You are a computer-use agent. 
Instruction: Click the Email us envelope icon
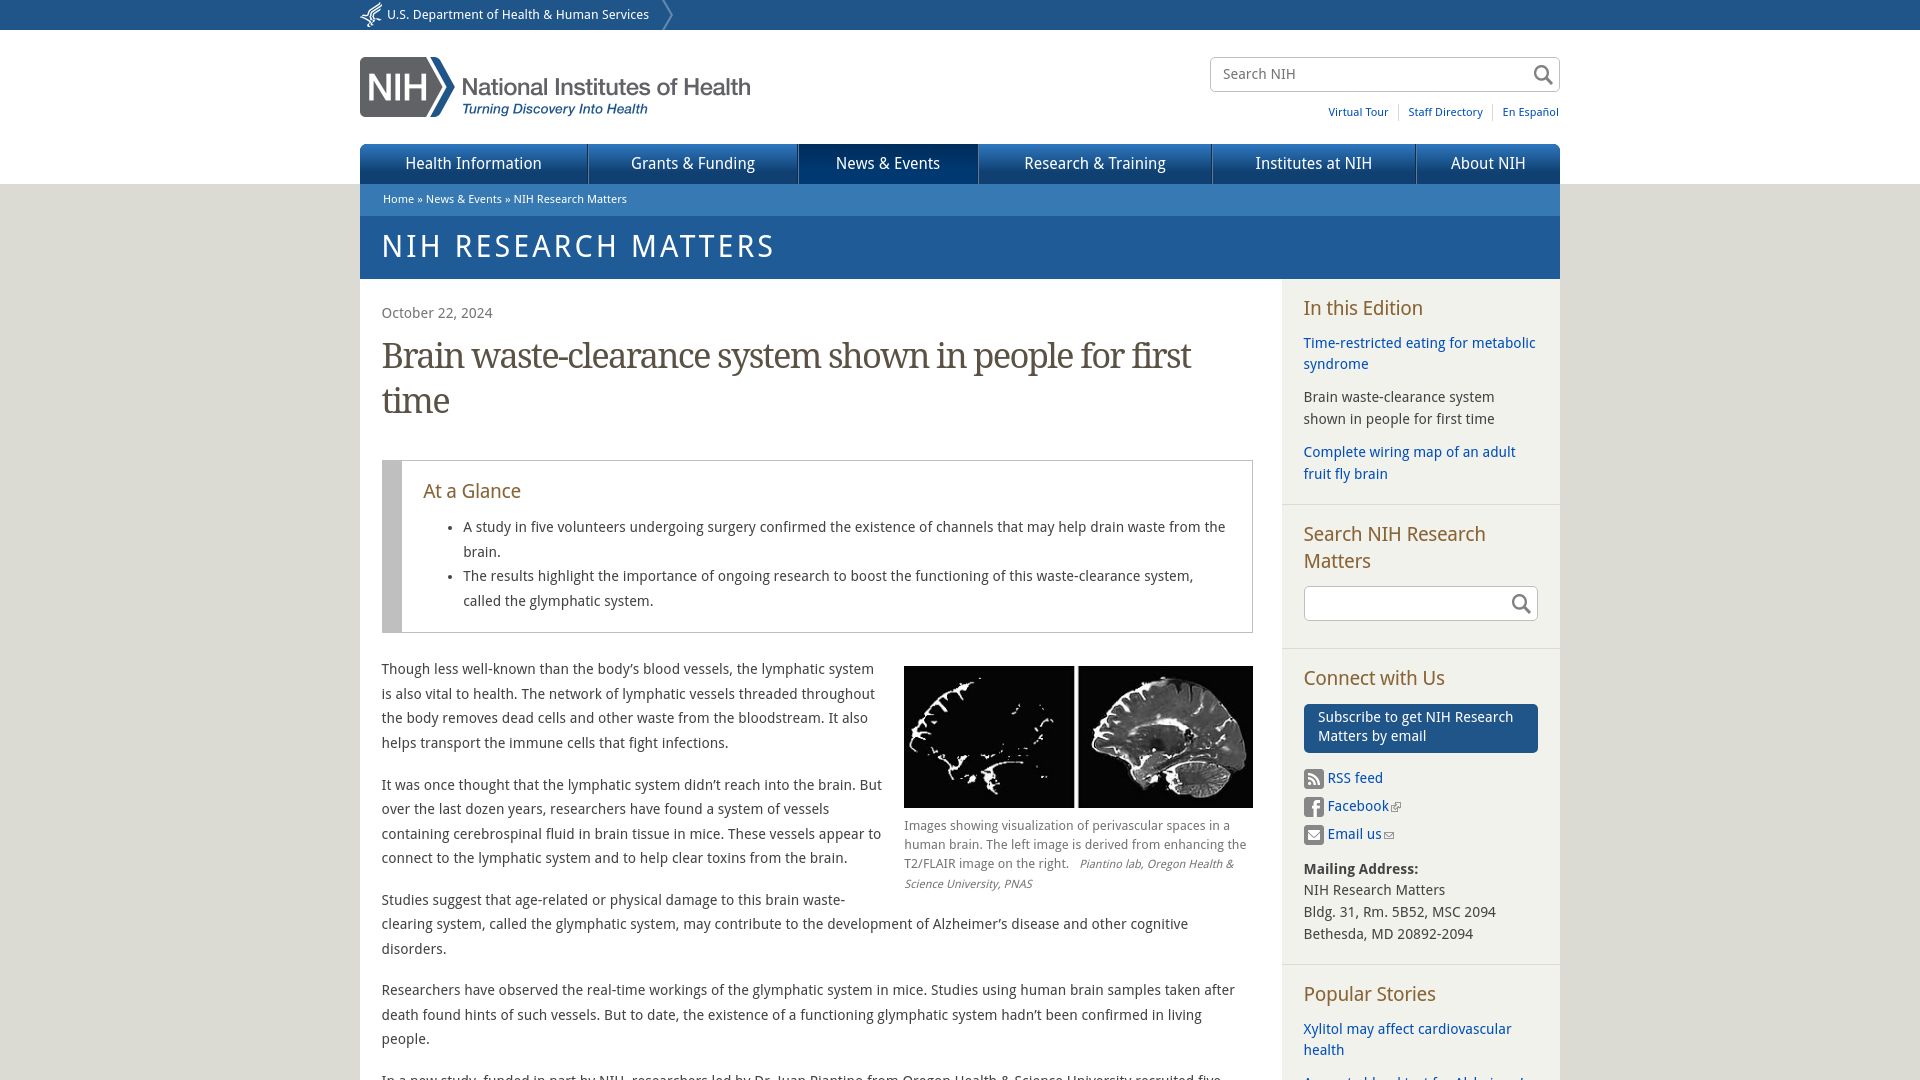click(1313, 835)
